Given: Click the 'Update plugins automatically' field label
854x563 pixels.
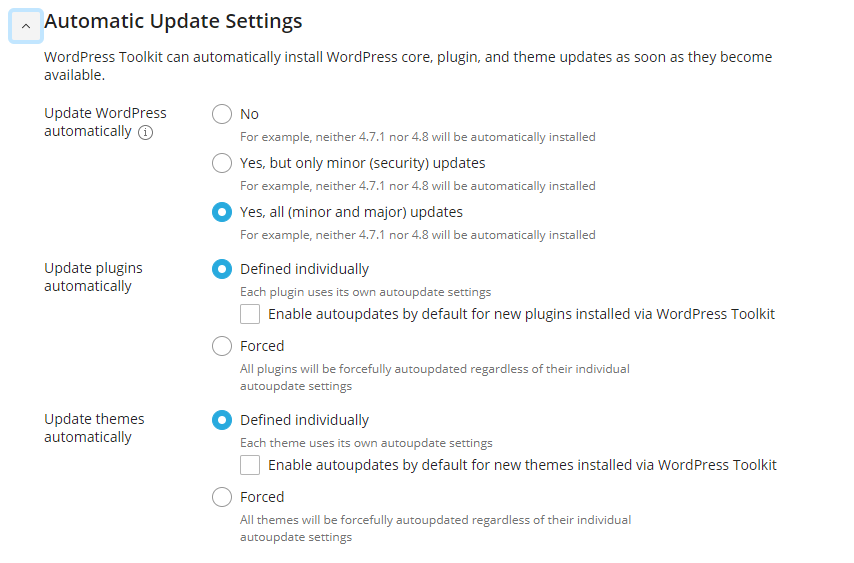Looking at the screenshot, I should 93,277.
